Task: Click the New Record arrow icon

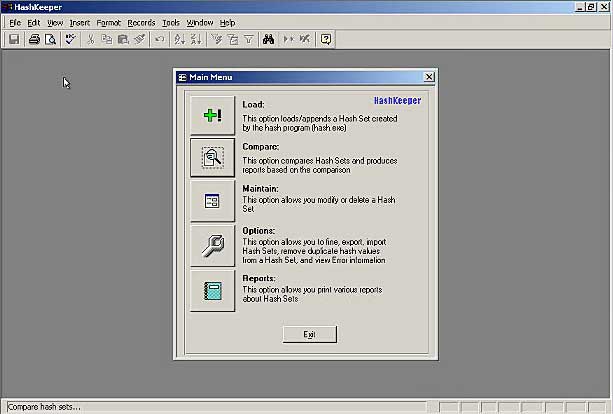Action: pyautogui.click(x=289, y=39)
